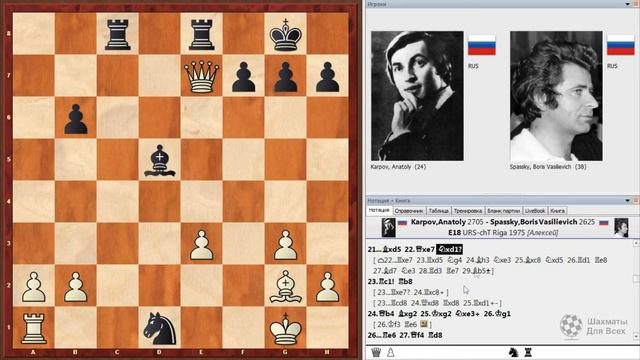Open the diagram icon after 26.Kf3 Re6
640x360 pixels.
coord(423,324)
